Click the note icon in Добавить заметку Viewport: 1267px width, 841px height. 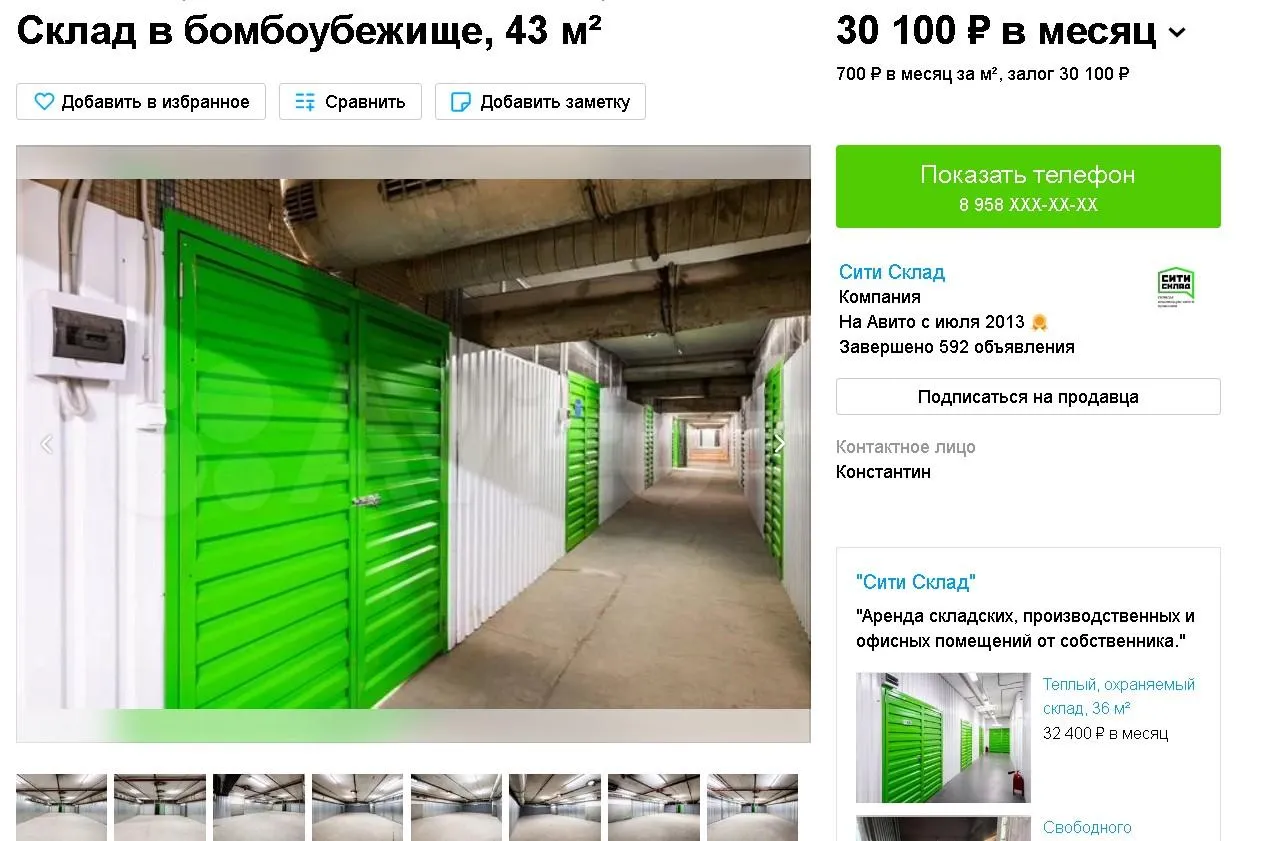tap(461, 102)
